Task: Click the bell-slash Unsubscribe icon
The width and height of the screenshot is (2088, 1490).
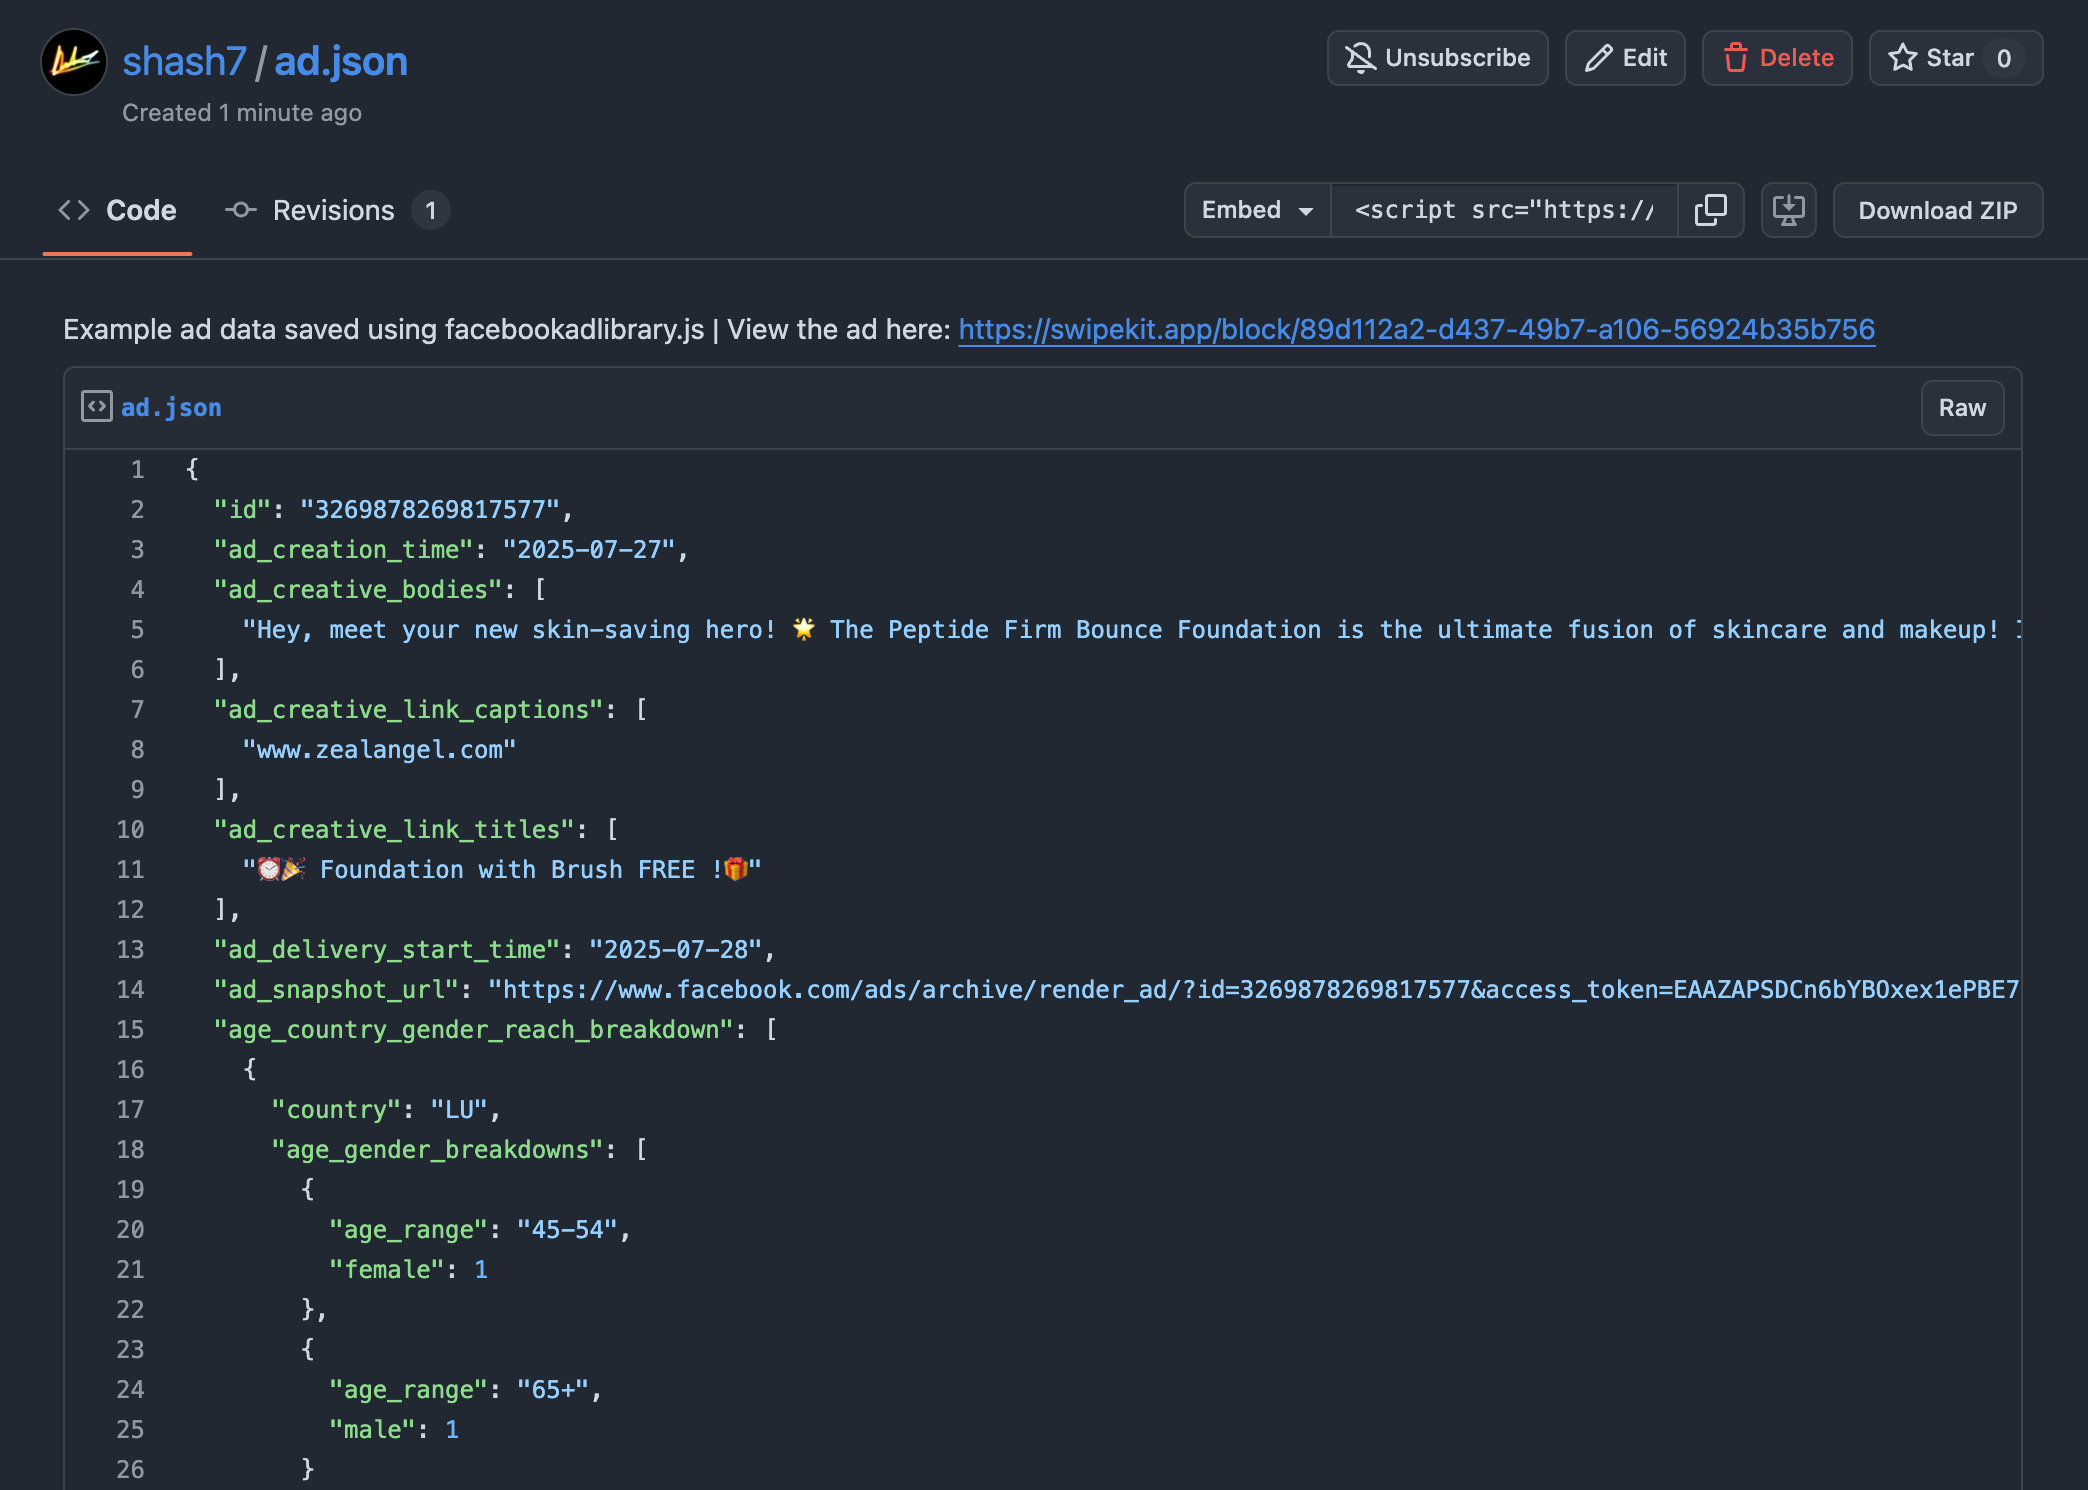Action: (1358, 58)
